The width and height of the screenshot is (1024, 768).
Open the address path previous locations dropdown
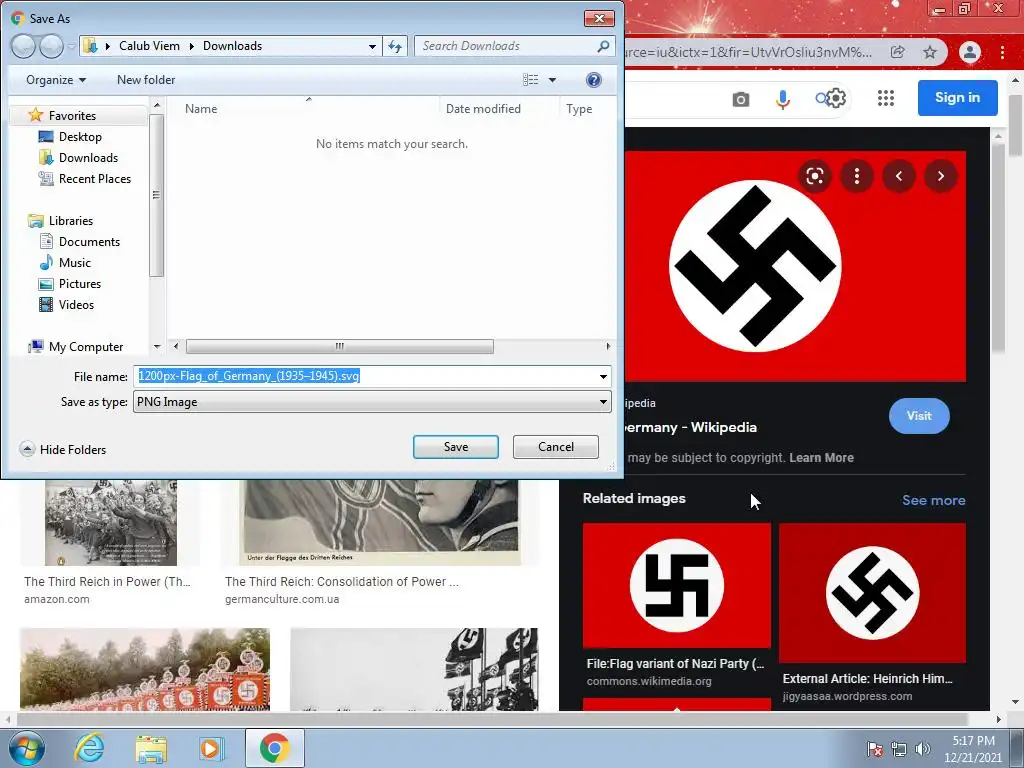[372, 46]
